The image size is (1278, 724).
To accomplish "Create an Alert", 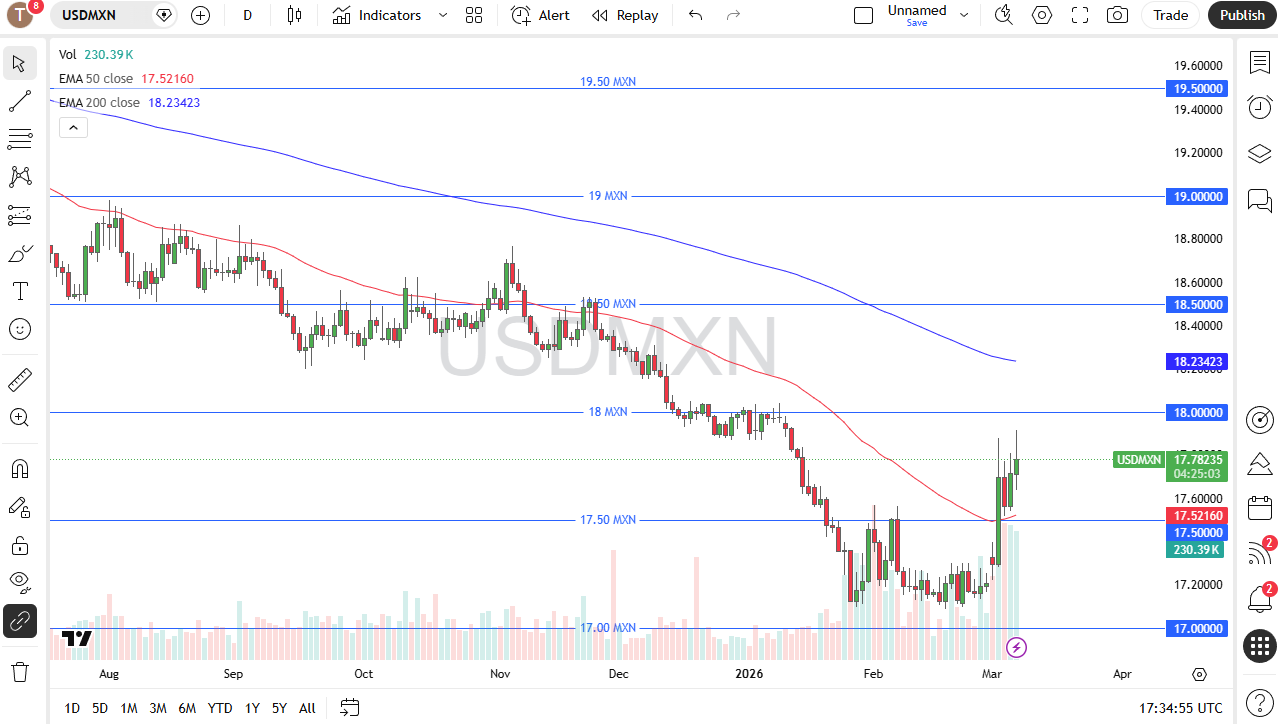I will click(540, 15).
